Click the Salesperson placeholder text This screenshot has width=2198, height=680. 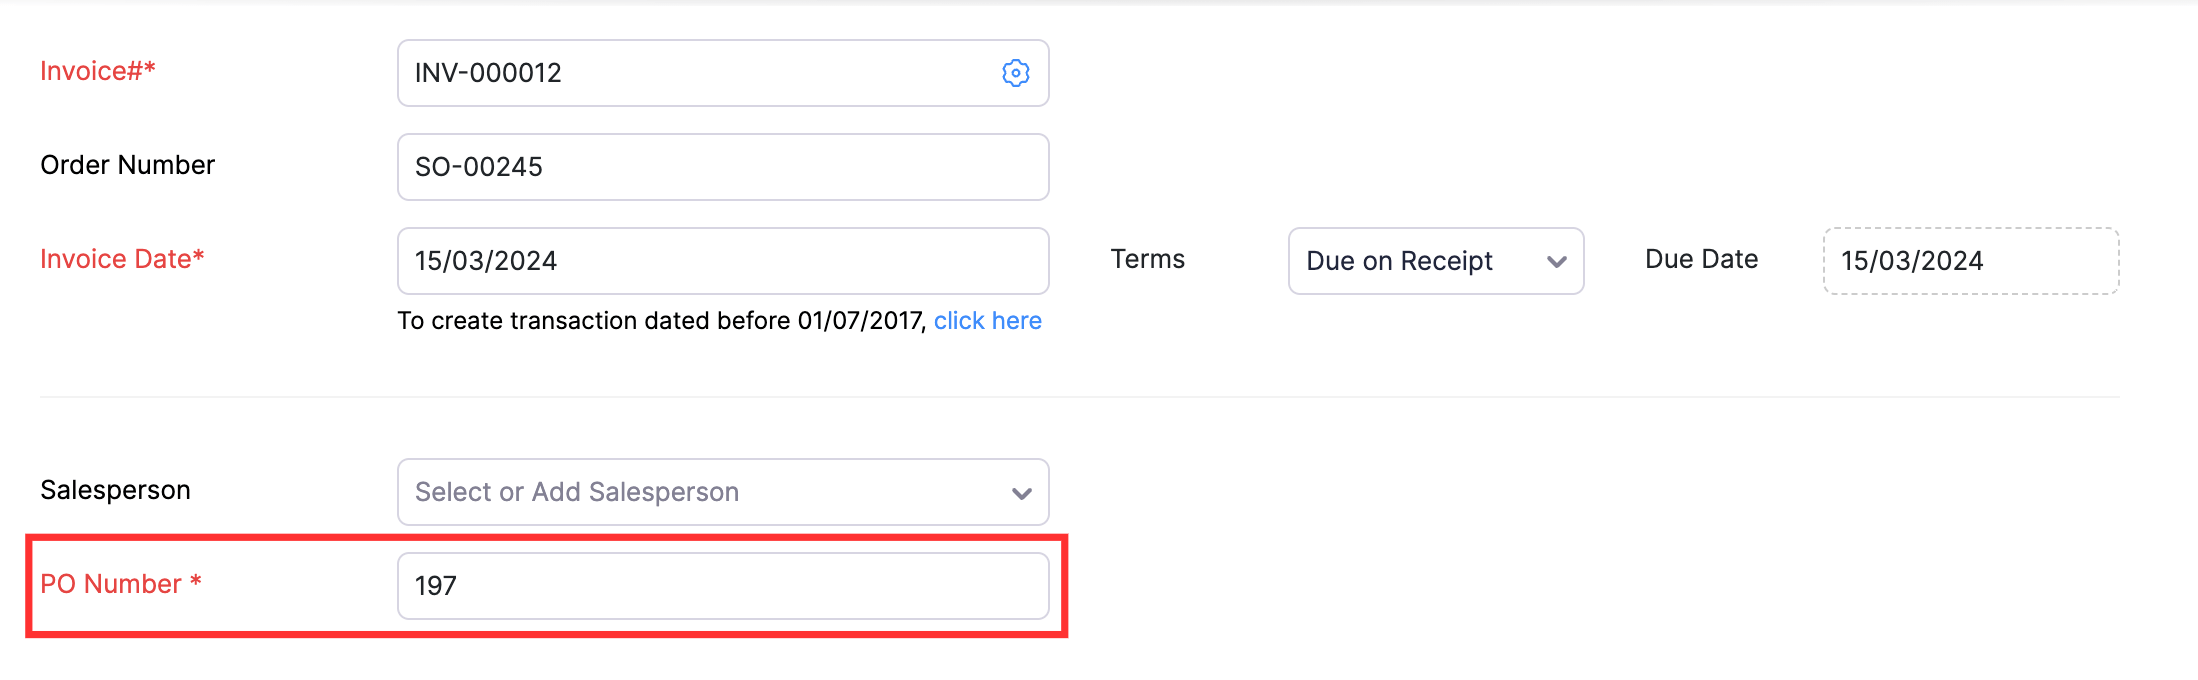(x=577, y=492)
